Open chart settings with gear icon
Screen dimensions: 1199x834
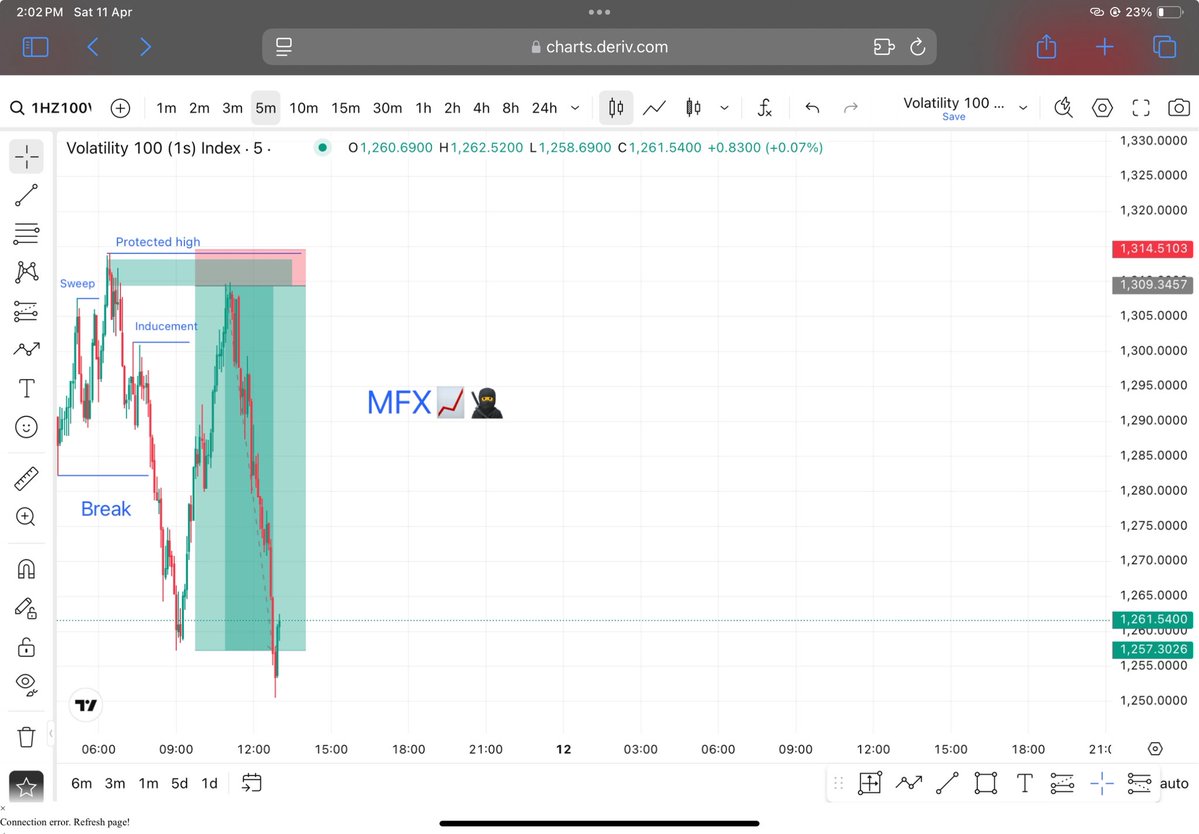pos(1103,108)
